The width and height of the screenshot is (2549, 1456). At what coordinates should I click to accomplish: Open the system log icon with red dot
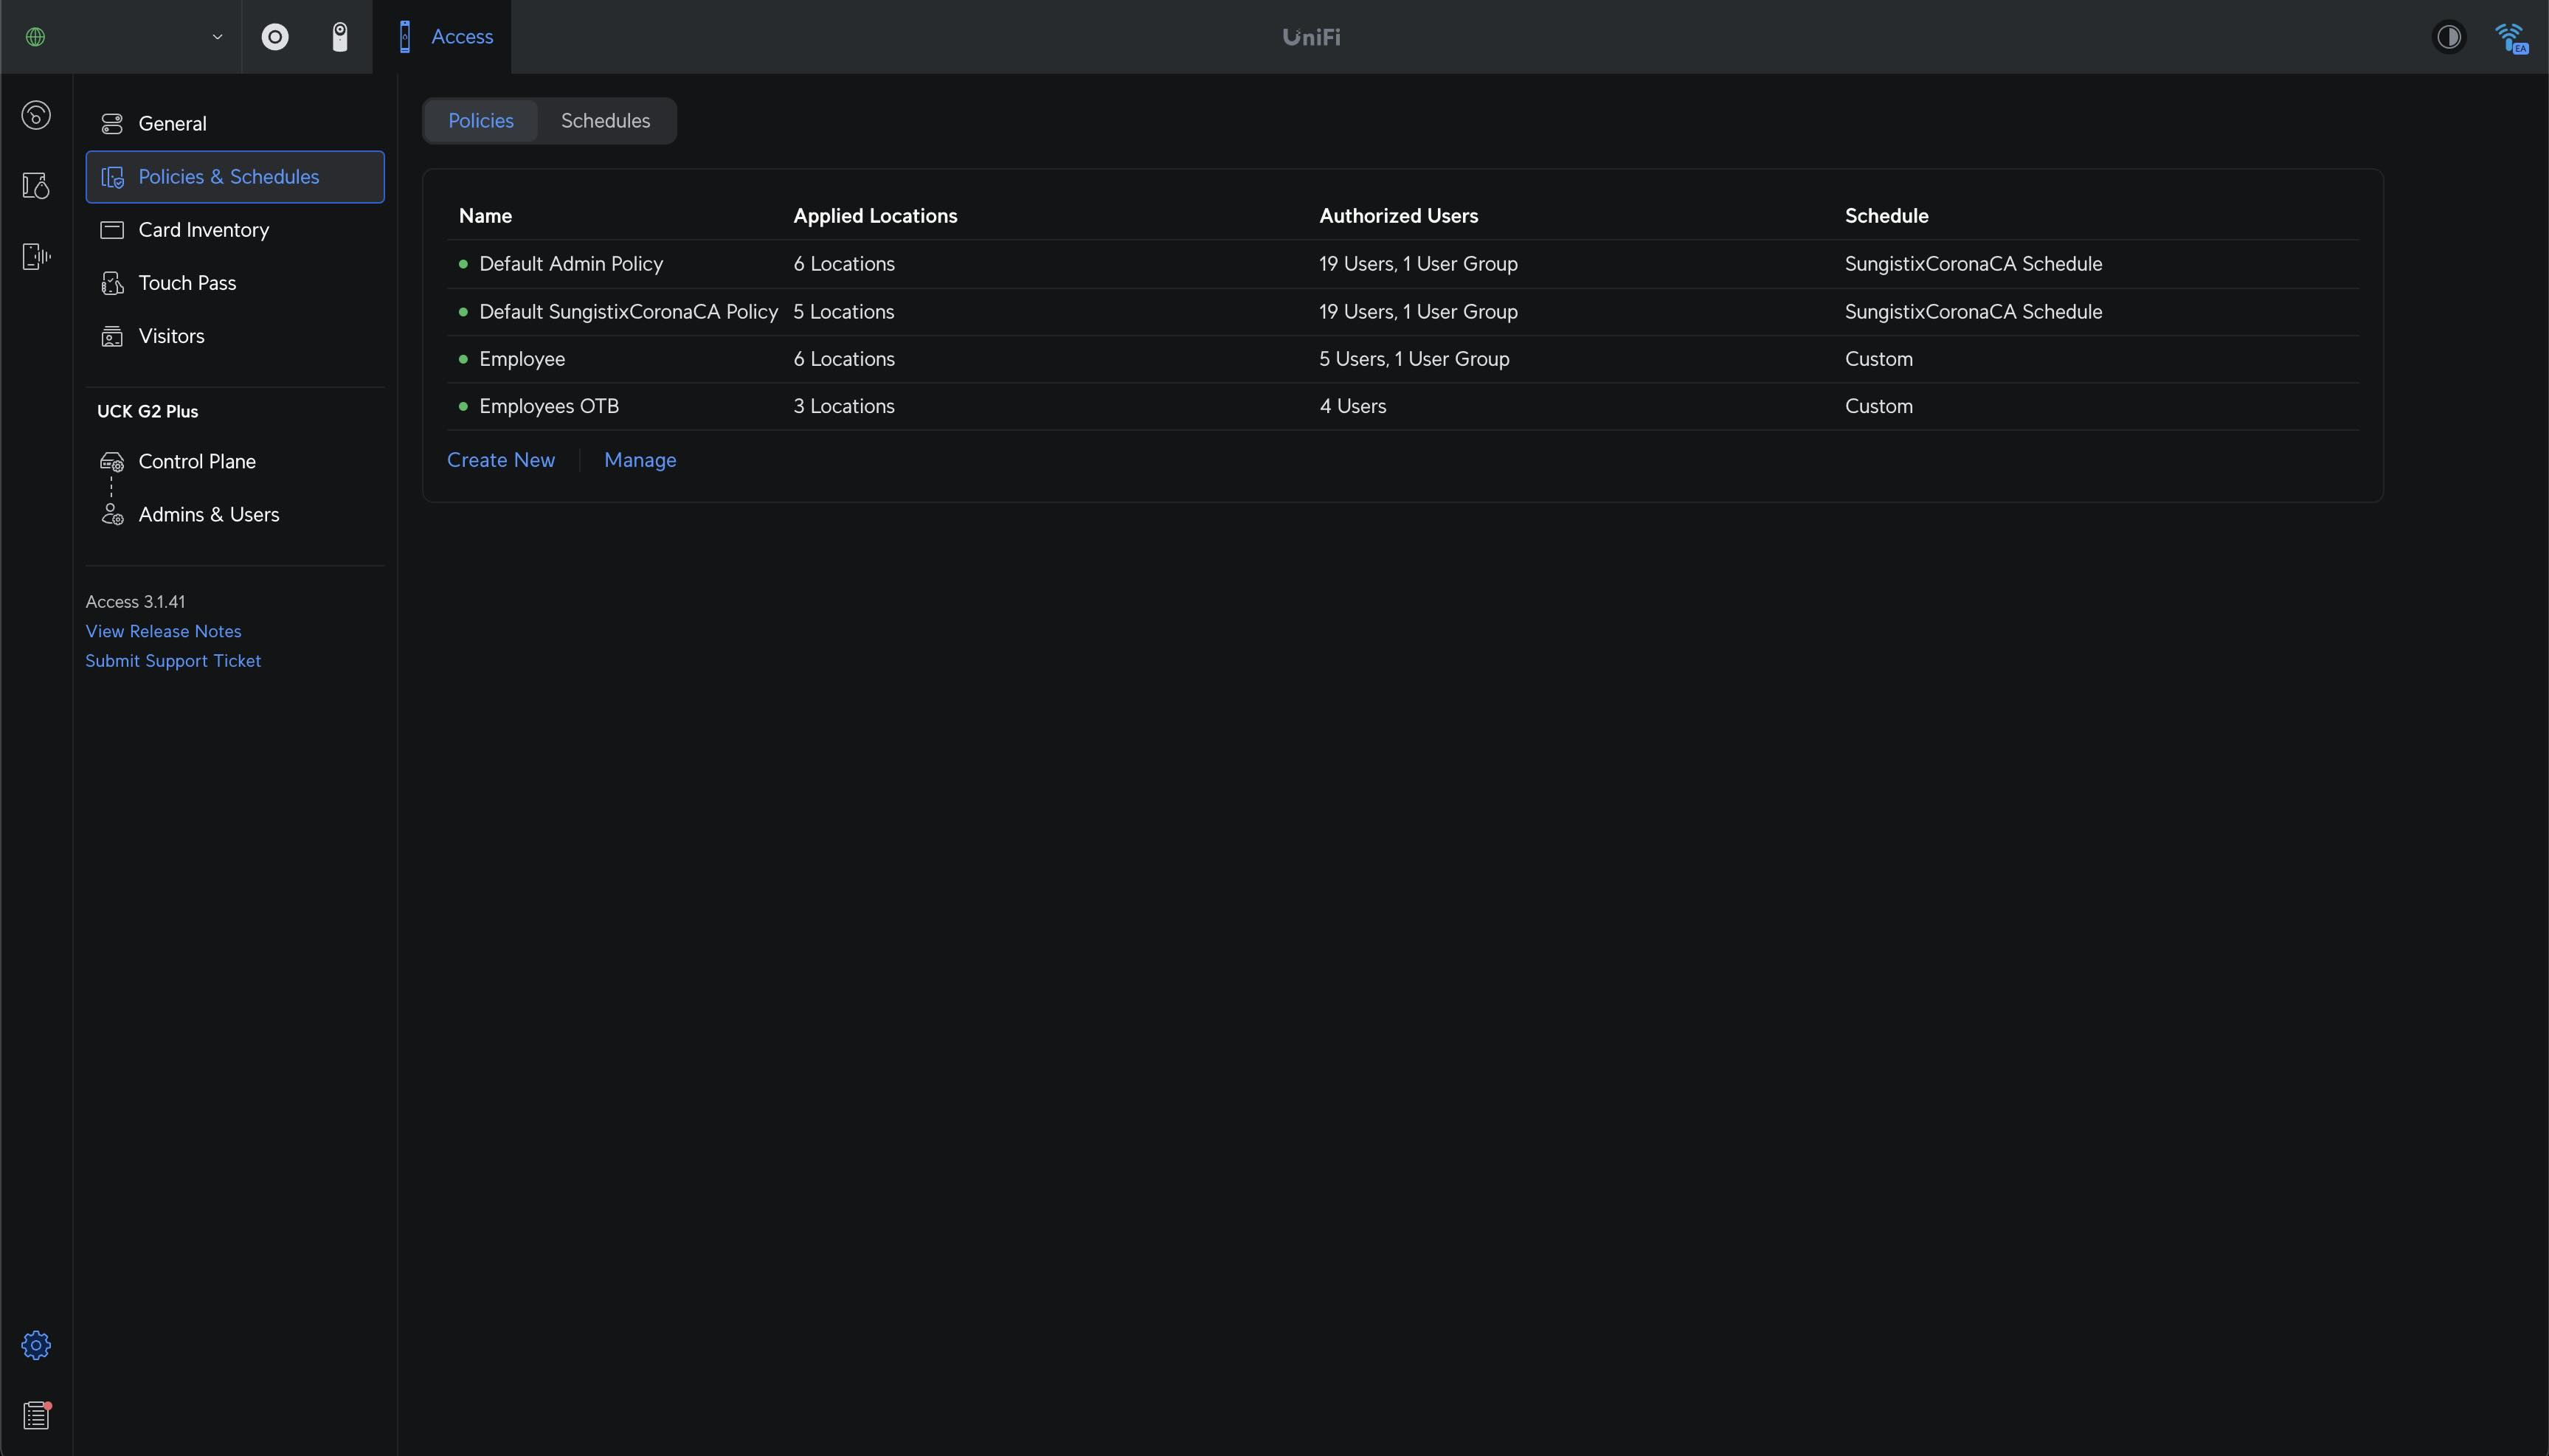pos(36,1415)
